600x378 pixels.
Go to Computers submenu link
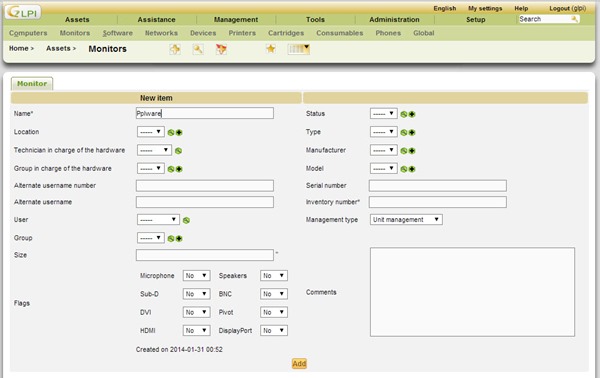tap(28, 33)
